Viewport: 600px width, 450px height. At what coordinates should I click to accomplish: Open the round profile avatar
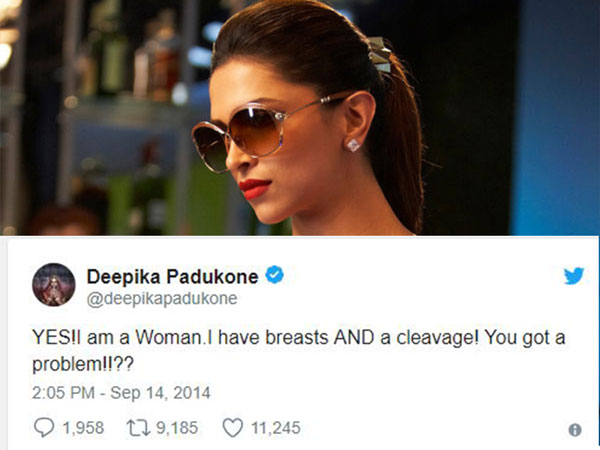54,284
